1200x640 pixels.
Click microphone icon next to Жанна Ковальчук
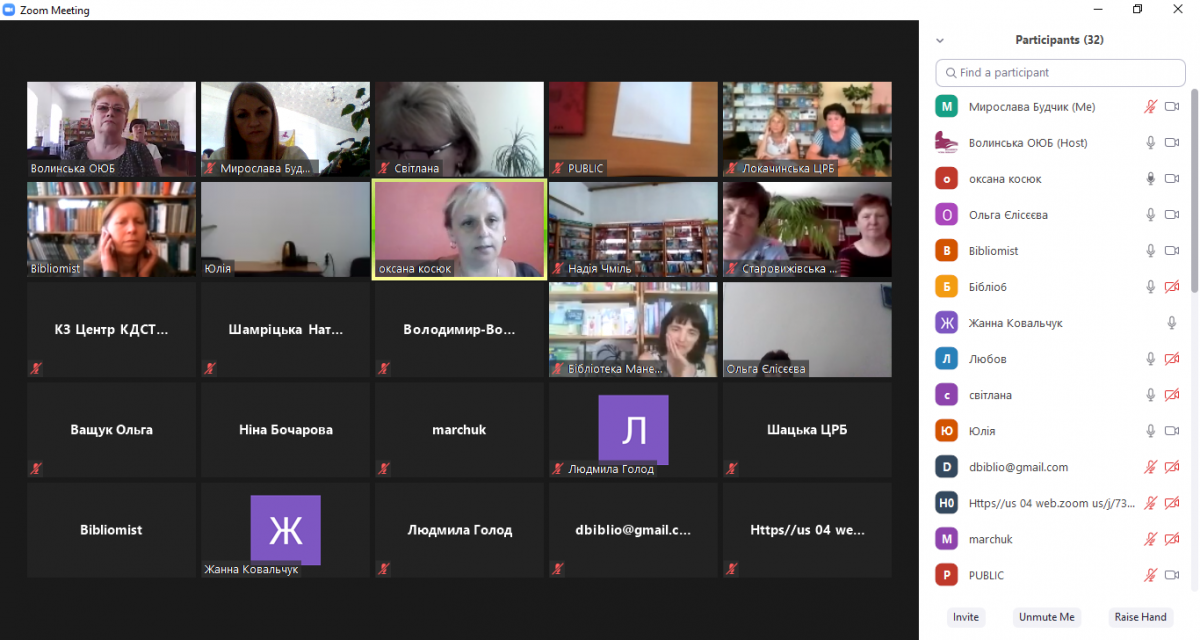coord(1172,323)
